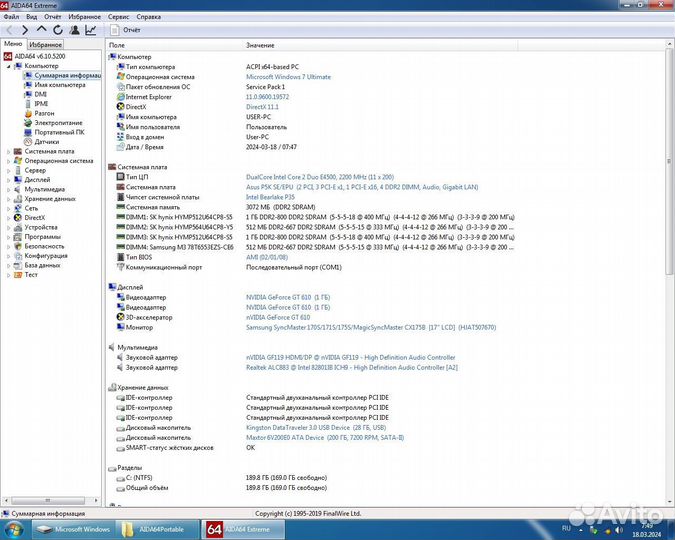This screenshot has width=675, height=540.
Task: Refresh the report with the circular arrow icon
Action: (58, 30)
